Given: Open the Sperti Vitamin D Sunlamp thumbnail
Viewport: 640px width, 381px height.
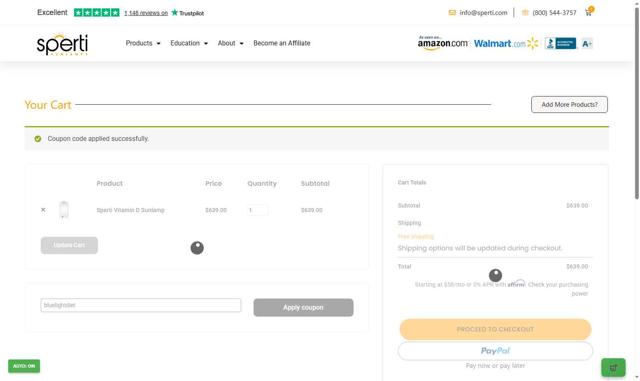Looking at the screenshot, I should [x=64, y=209].
